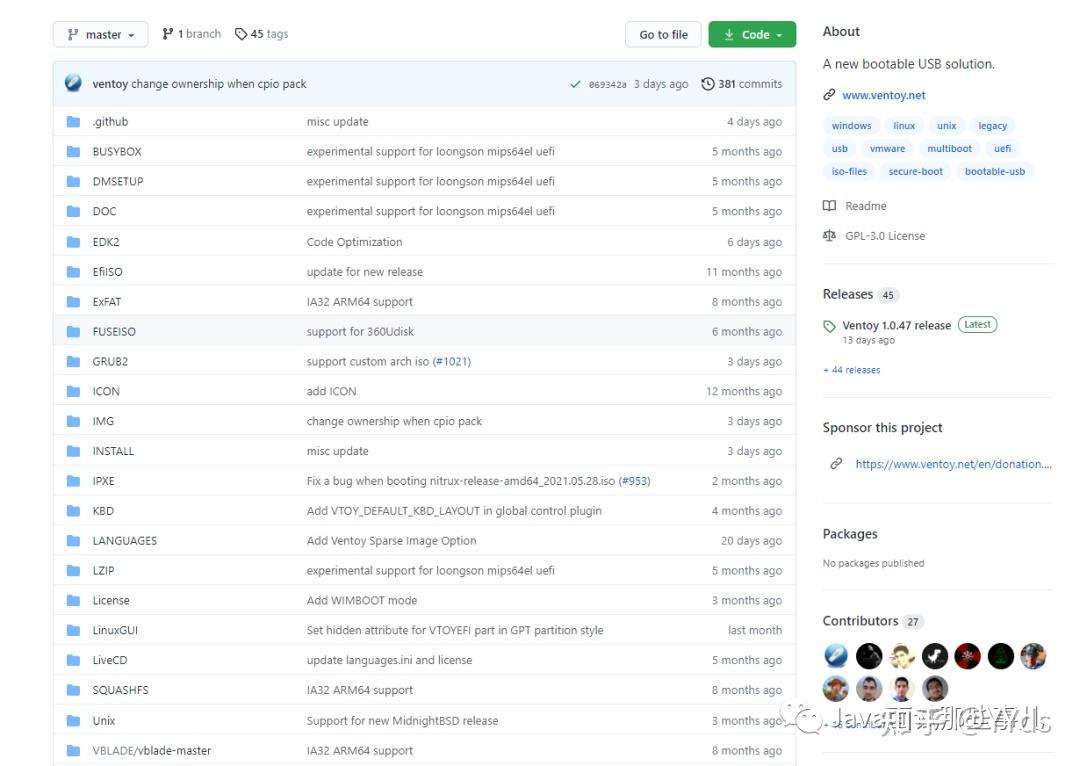Open the www.ventoy.net website link

[x=883, y=95]
